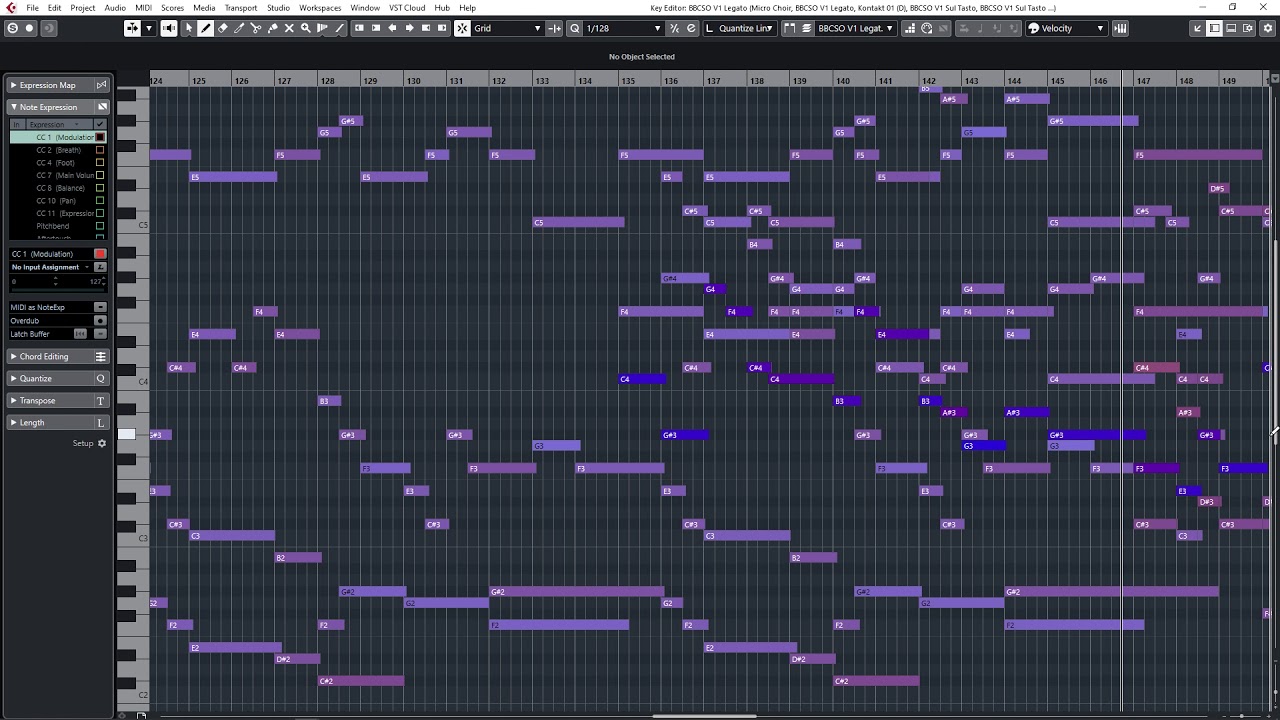Toggle the CC 7 Main Volume checkbox
Screen dimensions: 1280x720
(100, 175)
